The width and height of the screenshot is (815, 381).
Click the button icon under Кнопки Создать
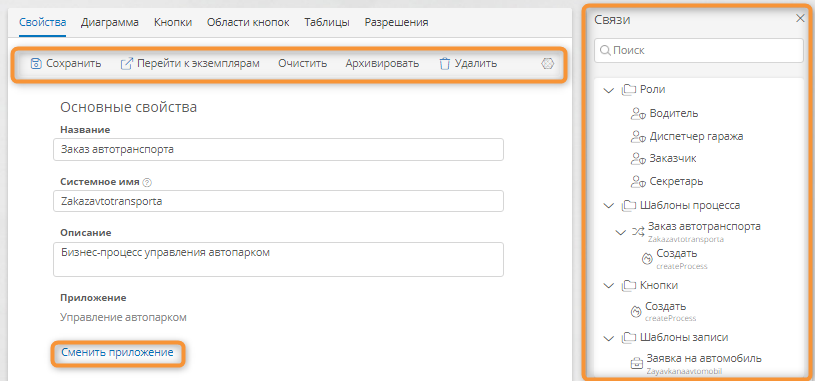pyautogui.click(x=635, y=312)
